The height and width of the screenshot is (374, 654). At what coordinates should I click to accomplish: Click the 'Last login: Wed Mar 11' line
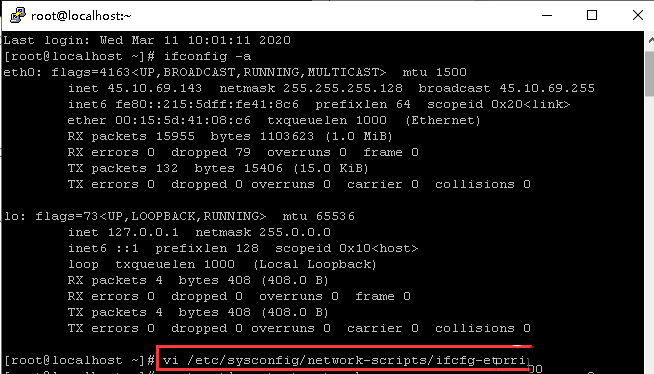click(x=147, y=40)
